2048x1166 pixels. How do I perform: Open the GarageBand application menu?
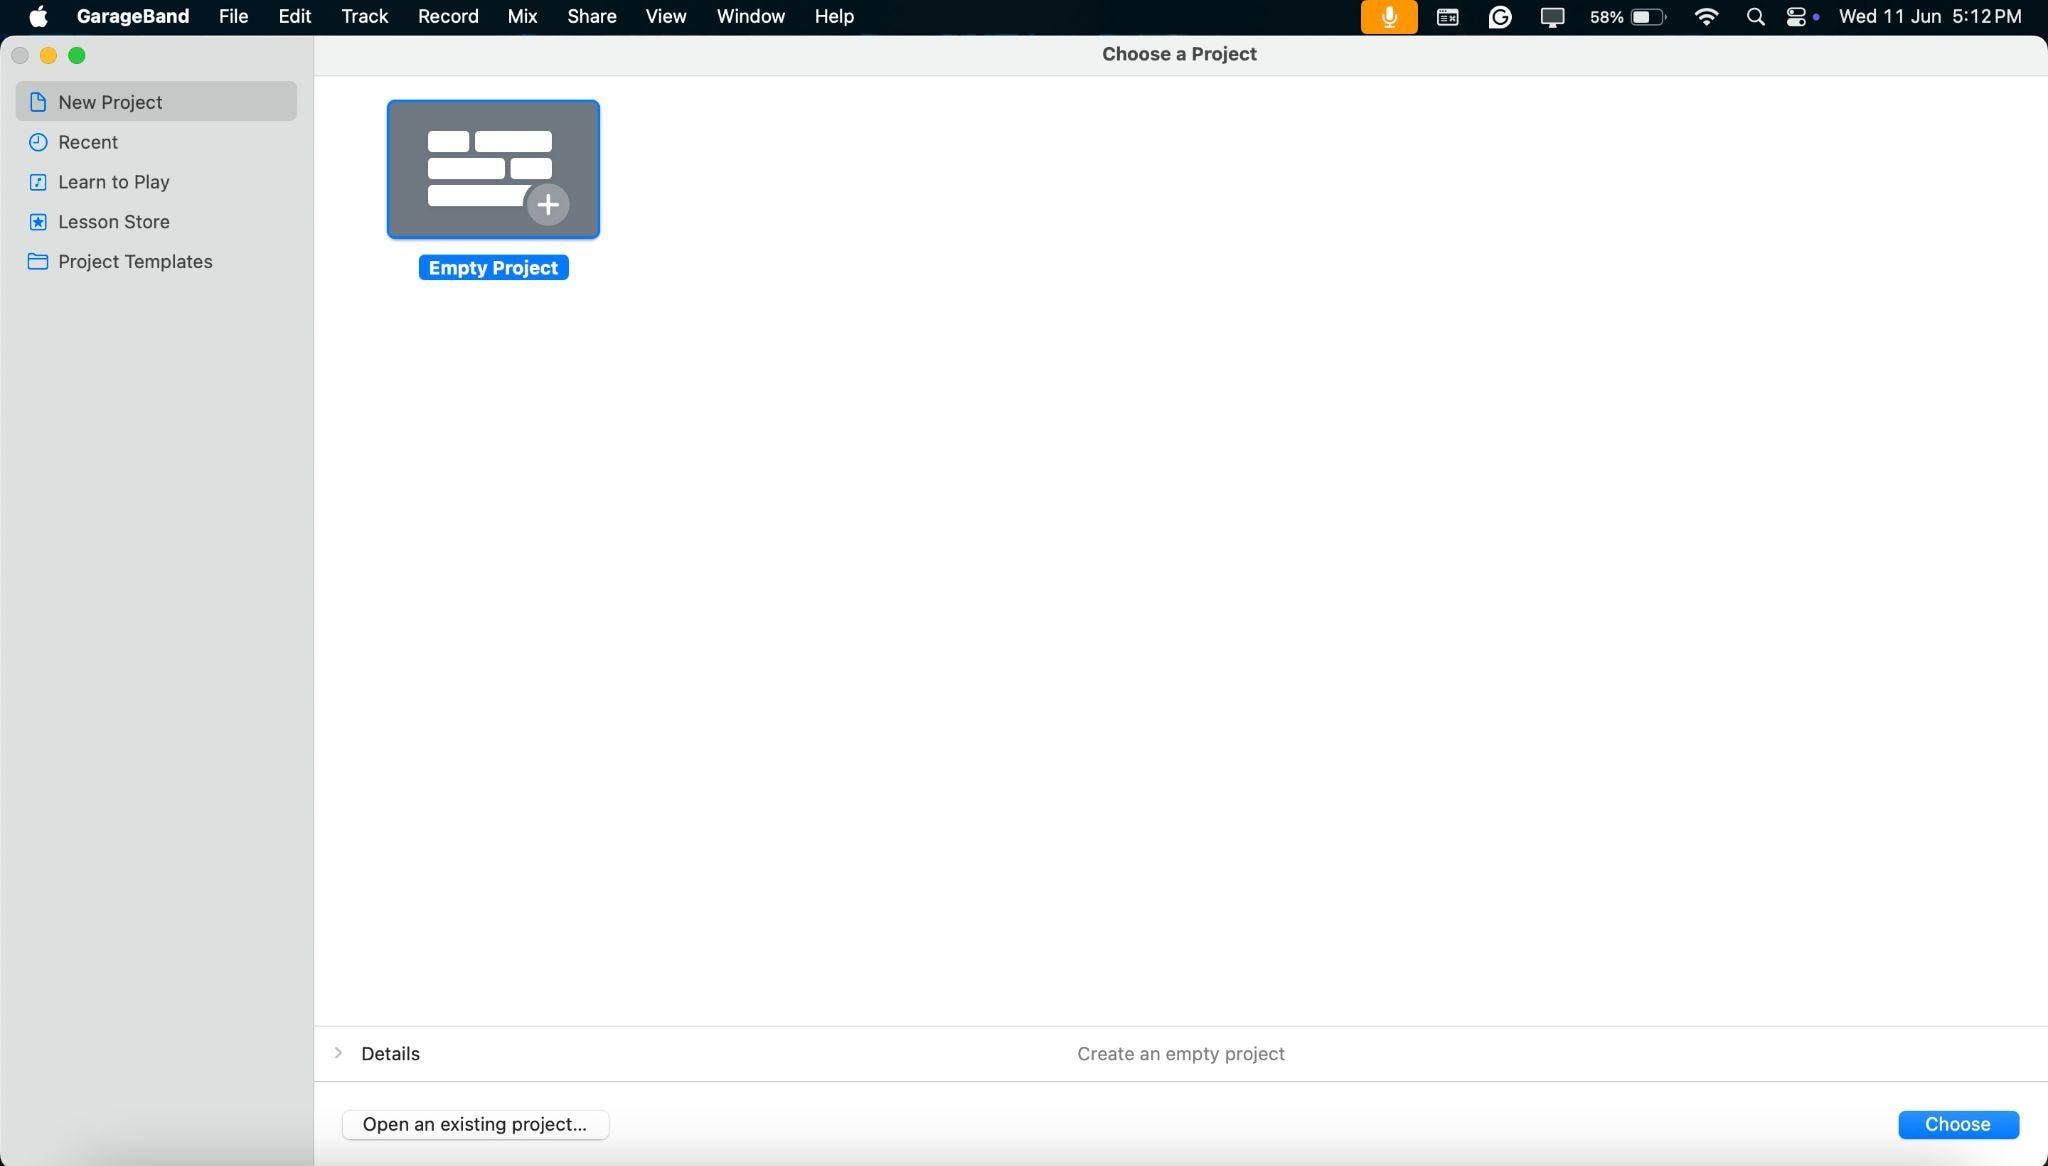(133, 17)
